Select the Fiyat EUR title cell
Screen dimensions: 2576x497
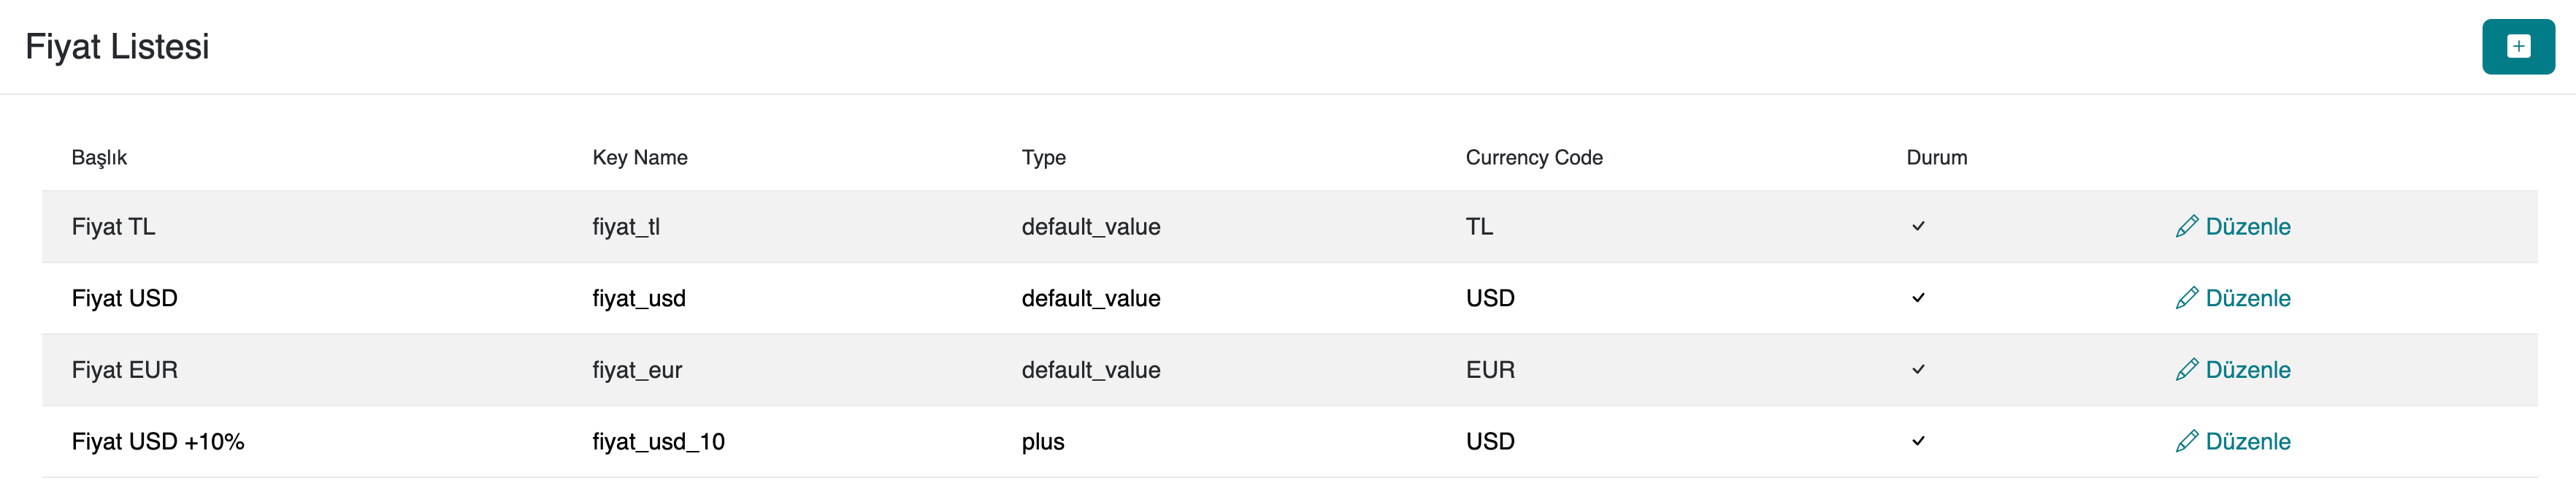point(124,370)
